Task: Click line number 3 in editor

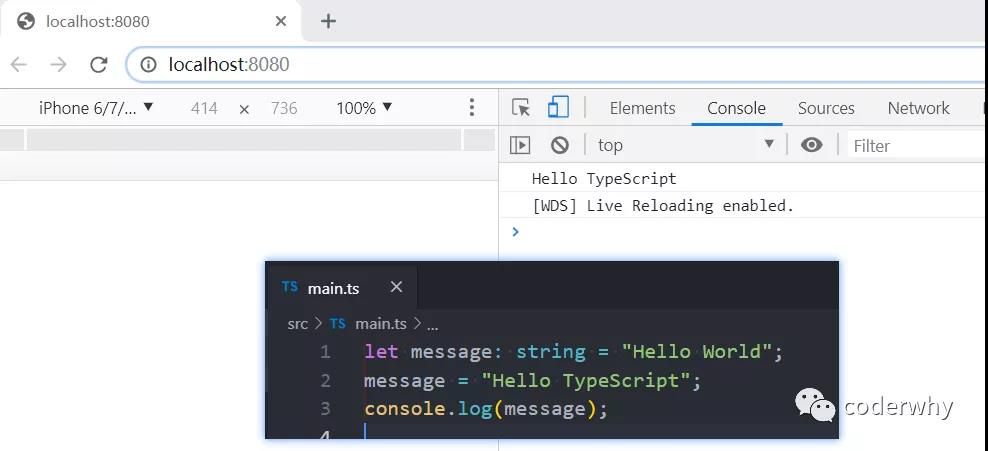Action: pyautogui.click(x=325, y=409)
